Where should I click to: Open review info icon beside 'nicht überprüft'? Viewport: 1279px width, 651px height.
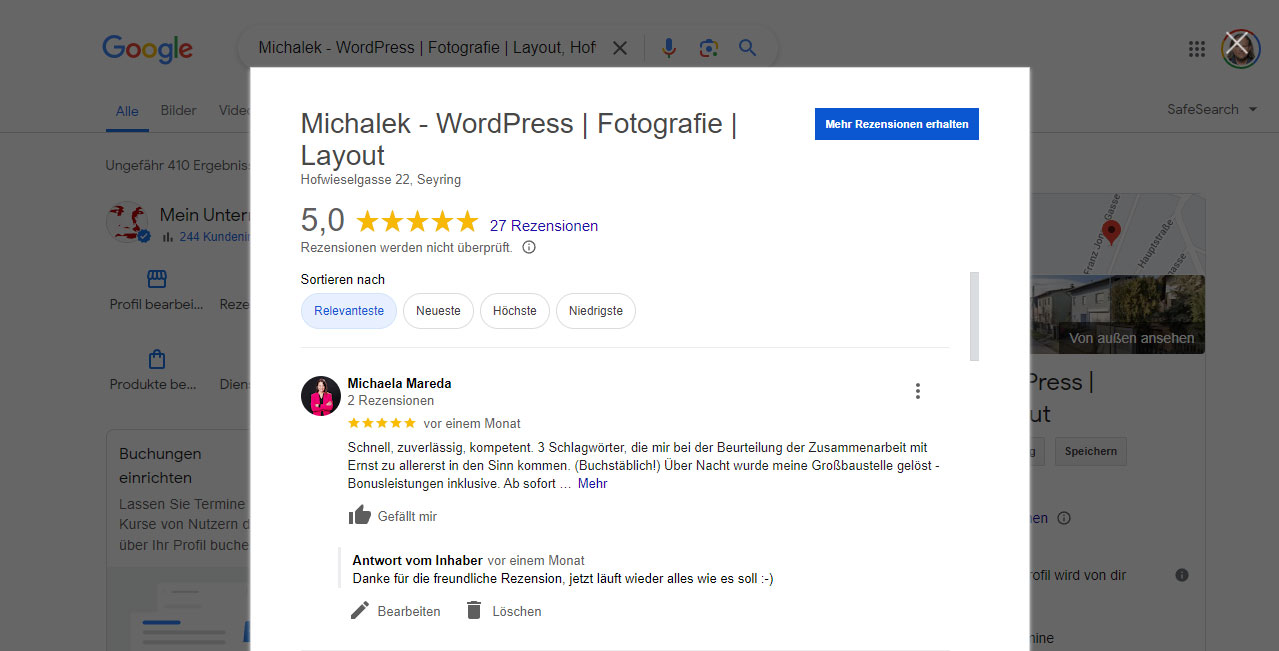[529, 247]
